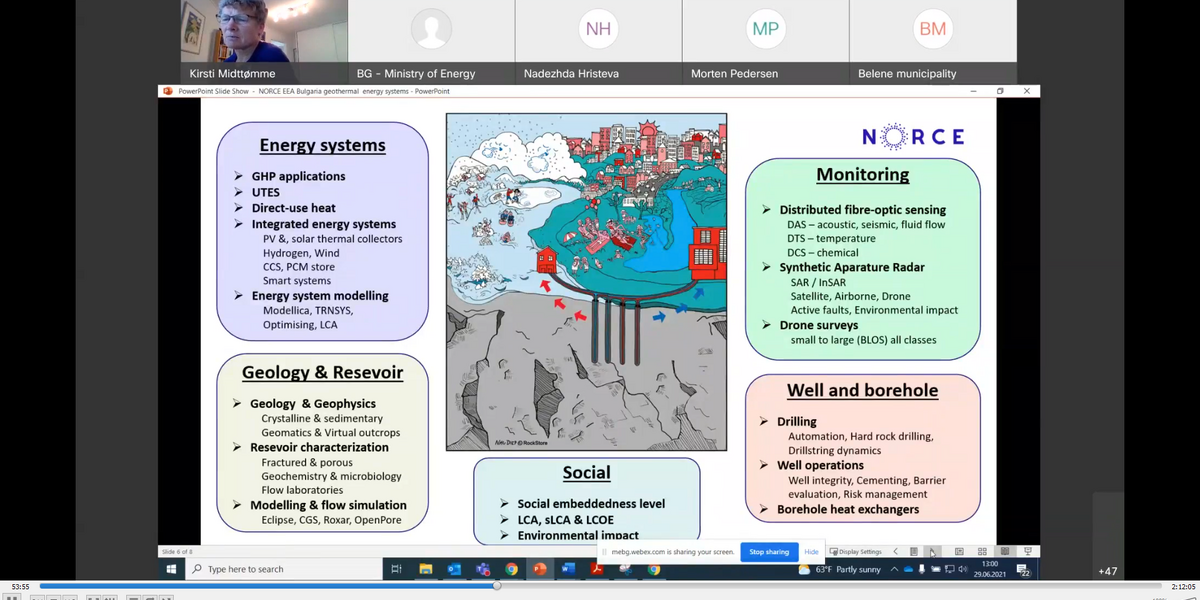Image resolution: width=1200 pixels, height=600 pixels.
Task: Click the geothermal city illustration on slide
Action: tap(586, 282)
